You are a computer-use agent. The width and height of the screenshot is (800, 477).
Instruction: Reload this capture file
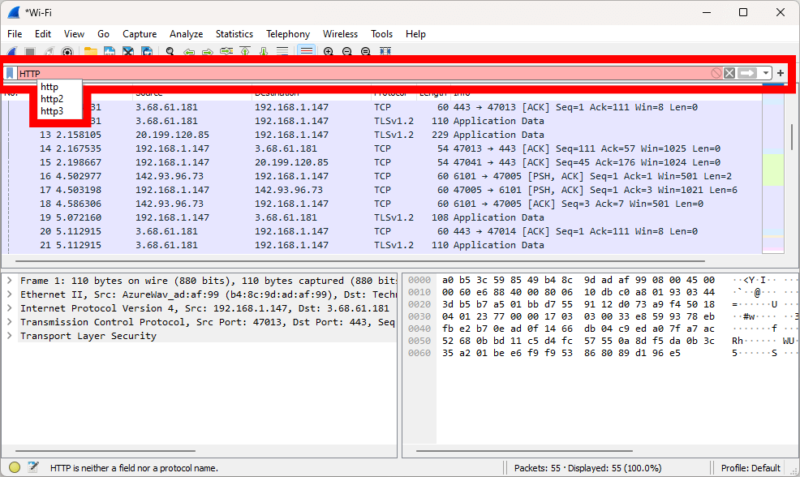pyautogui.click(x=147, y=52)
